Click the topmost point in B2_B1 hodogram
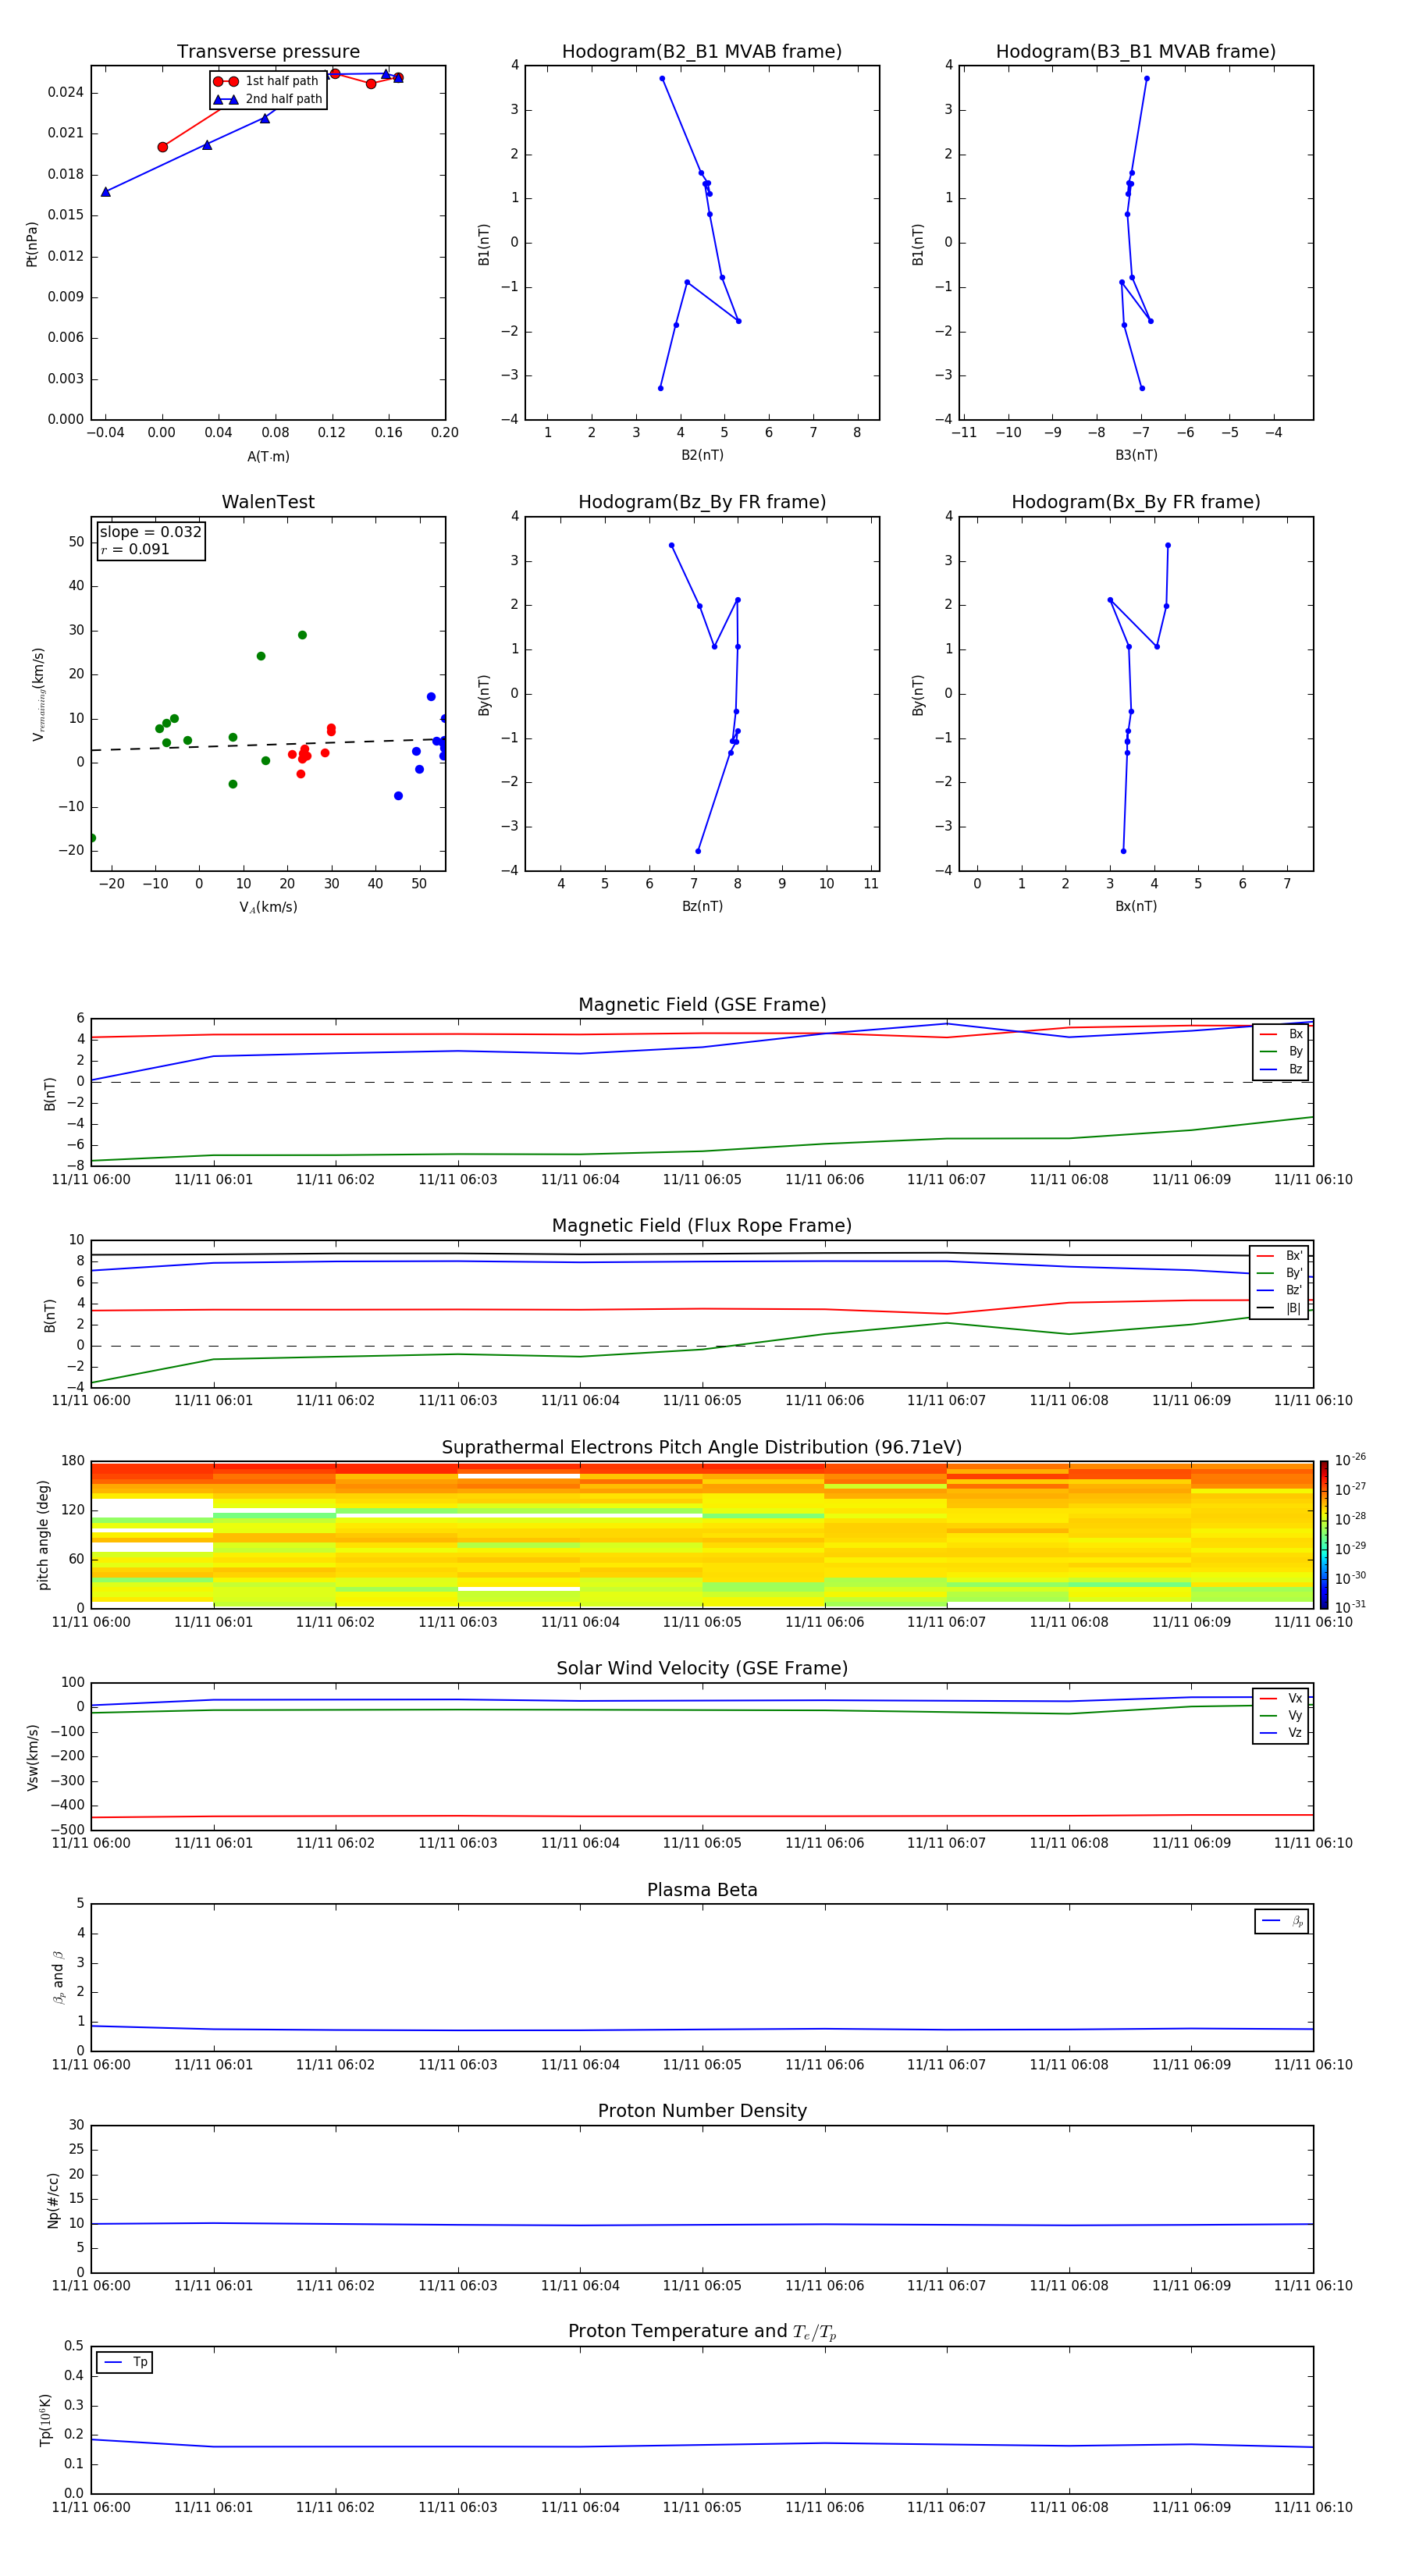The width and height of the screenshot is (1405, 2576). pos(662,78)
